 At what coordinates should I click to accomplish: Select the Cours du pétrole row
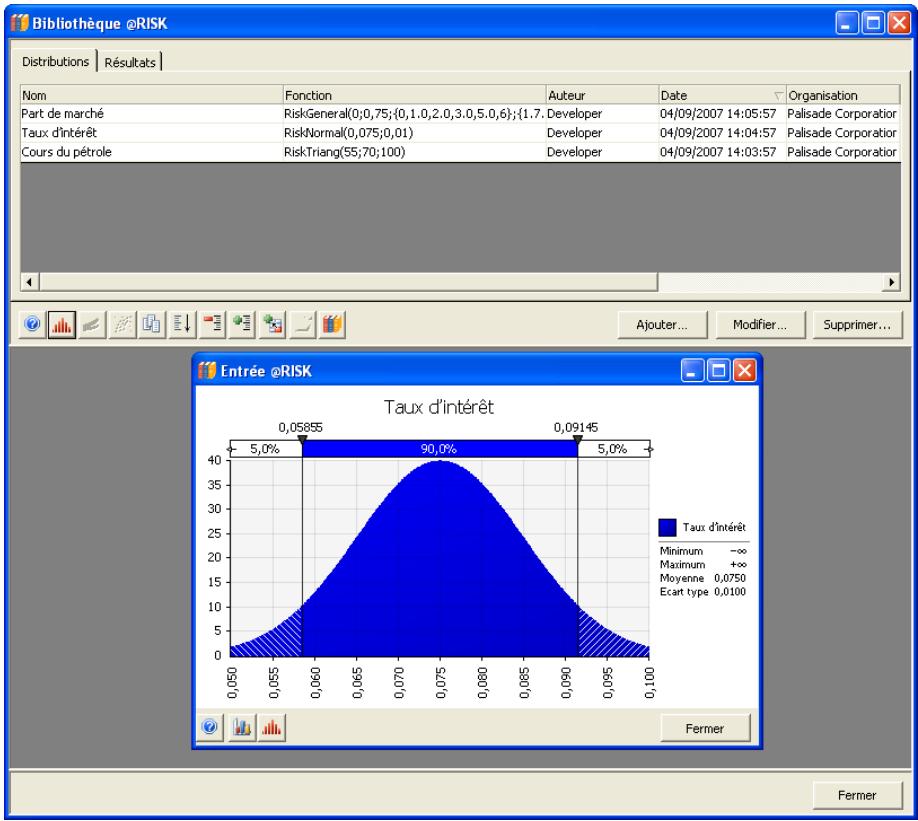(x=150, y=151)
